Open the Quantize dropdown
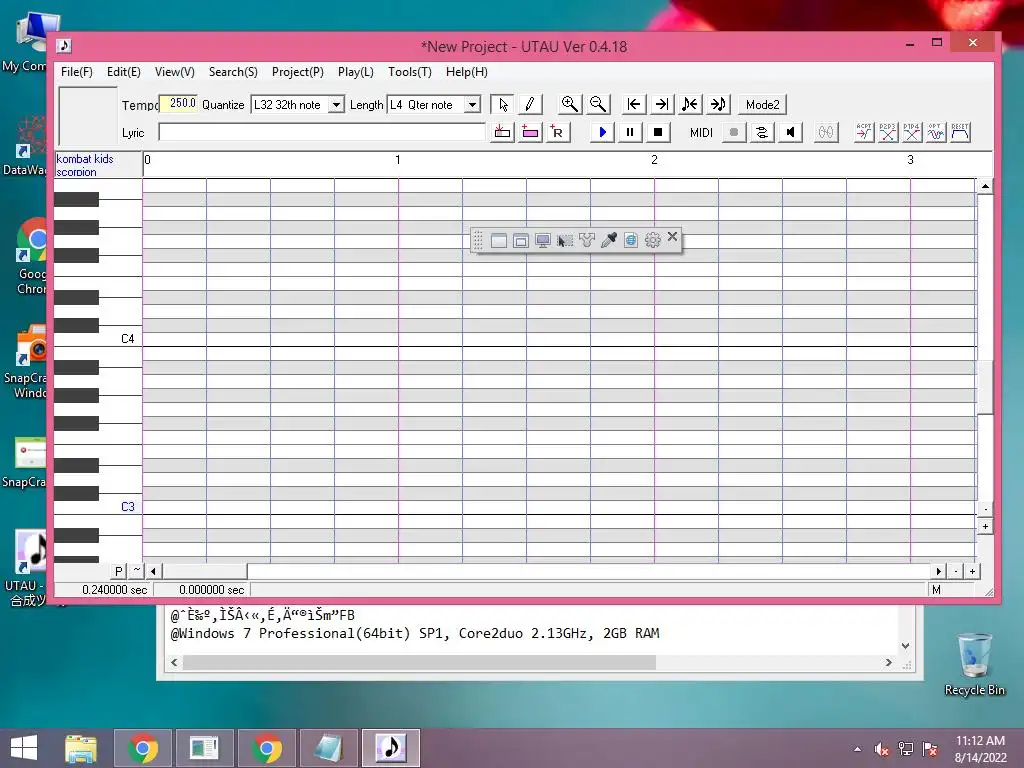The width and height of the screenshot is (1024, 768). click(336, 104)
